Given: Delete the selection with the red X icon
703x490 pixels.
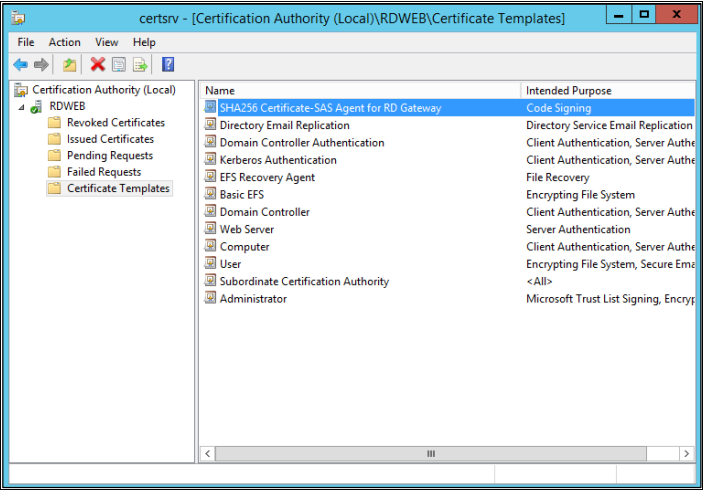Looking at the screenshot, I should [97, 65].
